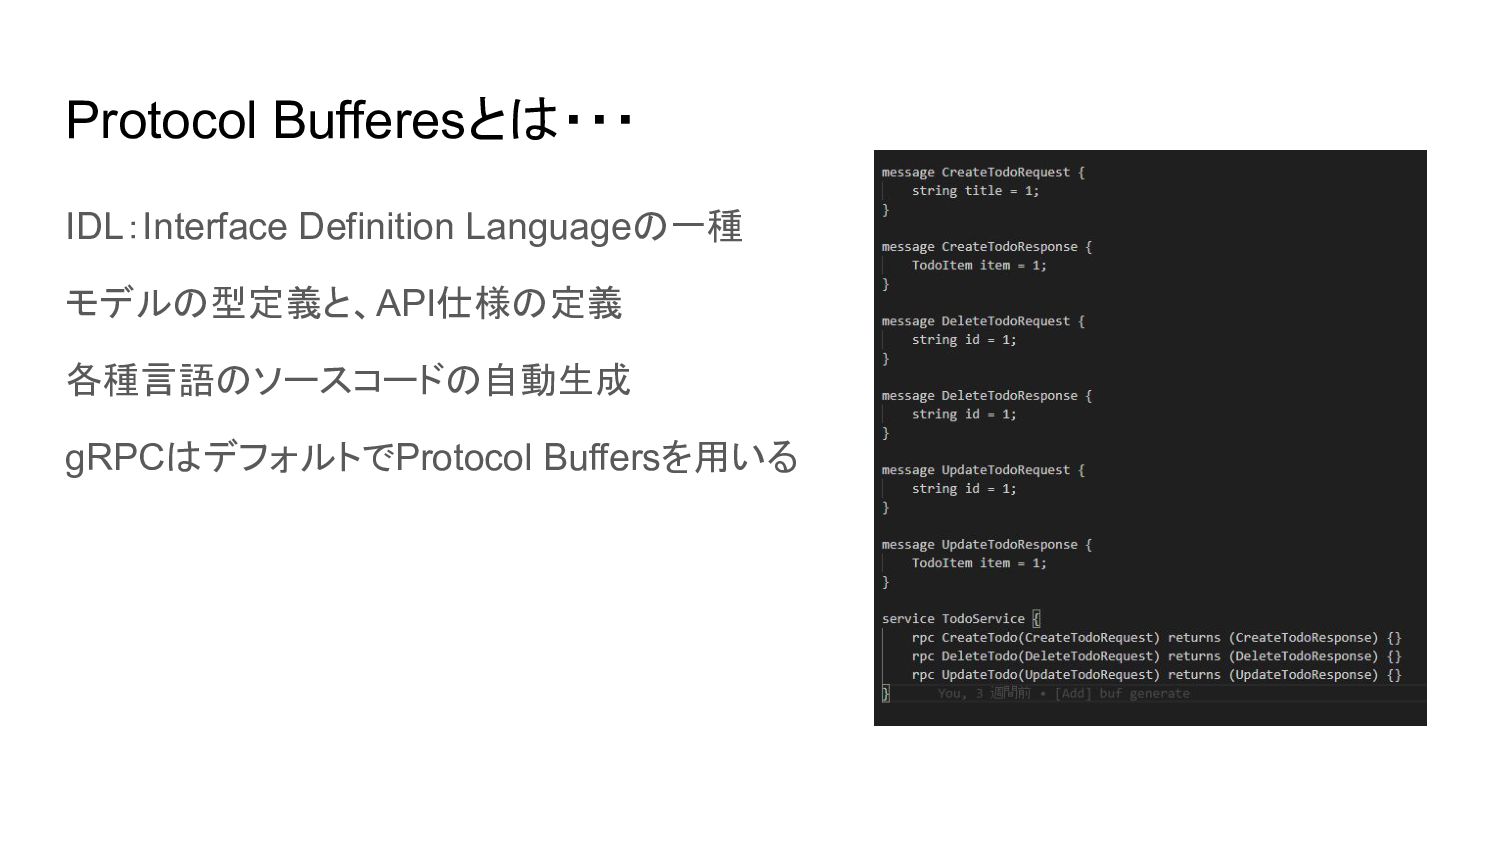
Task: Click the git blame text "[Add] buf generate"
Action: pyautogui.click(x=1122, y=694)
